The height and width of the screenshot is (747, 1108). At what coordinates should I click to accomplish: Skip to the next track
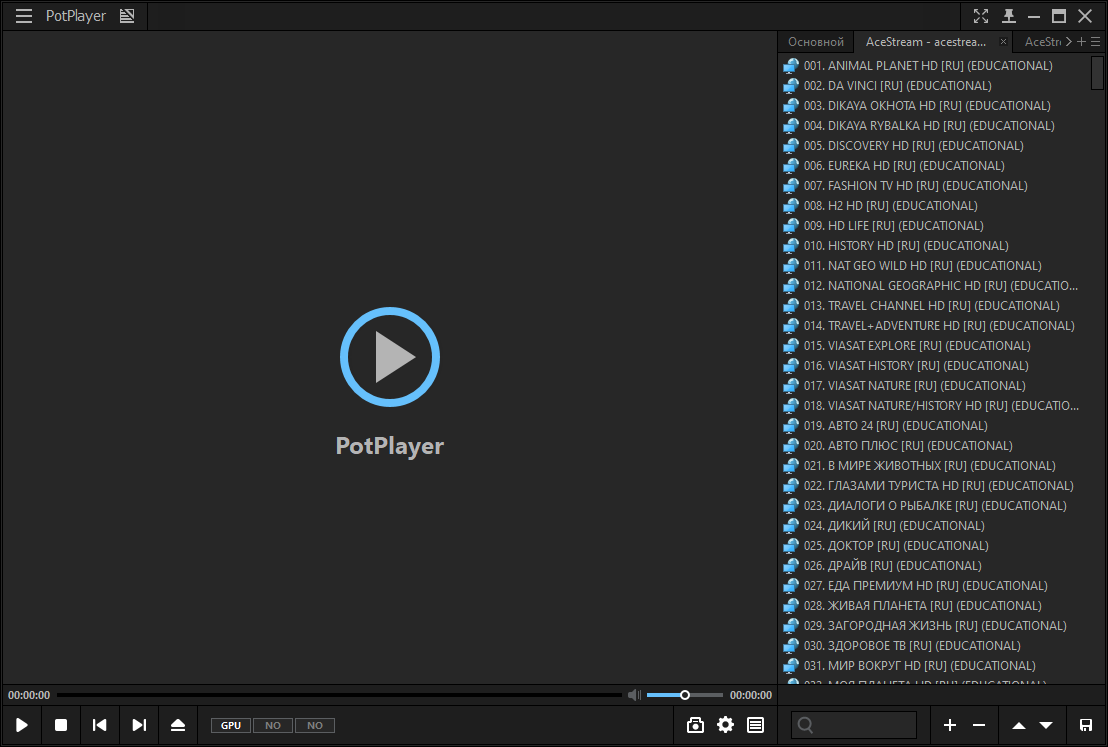click(139, 725)
